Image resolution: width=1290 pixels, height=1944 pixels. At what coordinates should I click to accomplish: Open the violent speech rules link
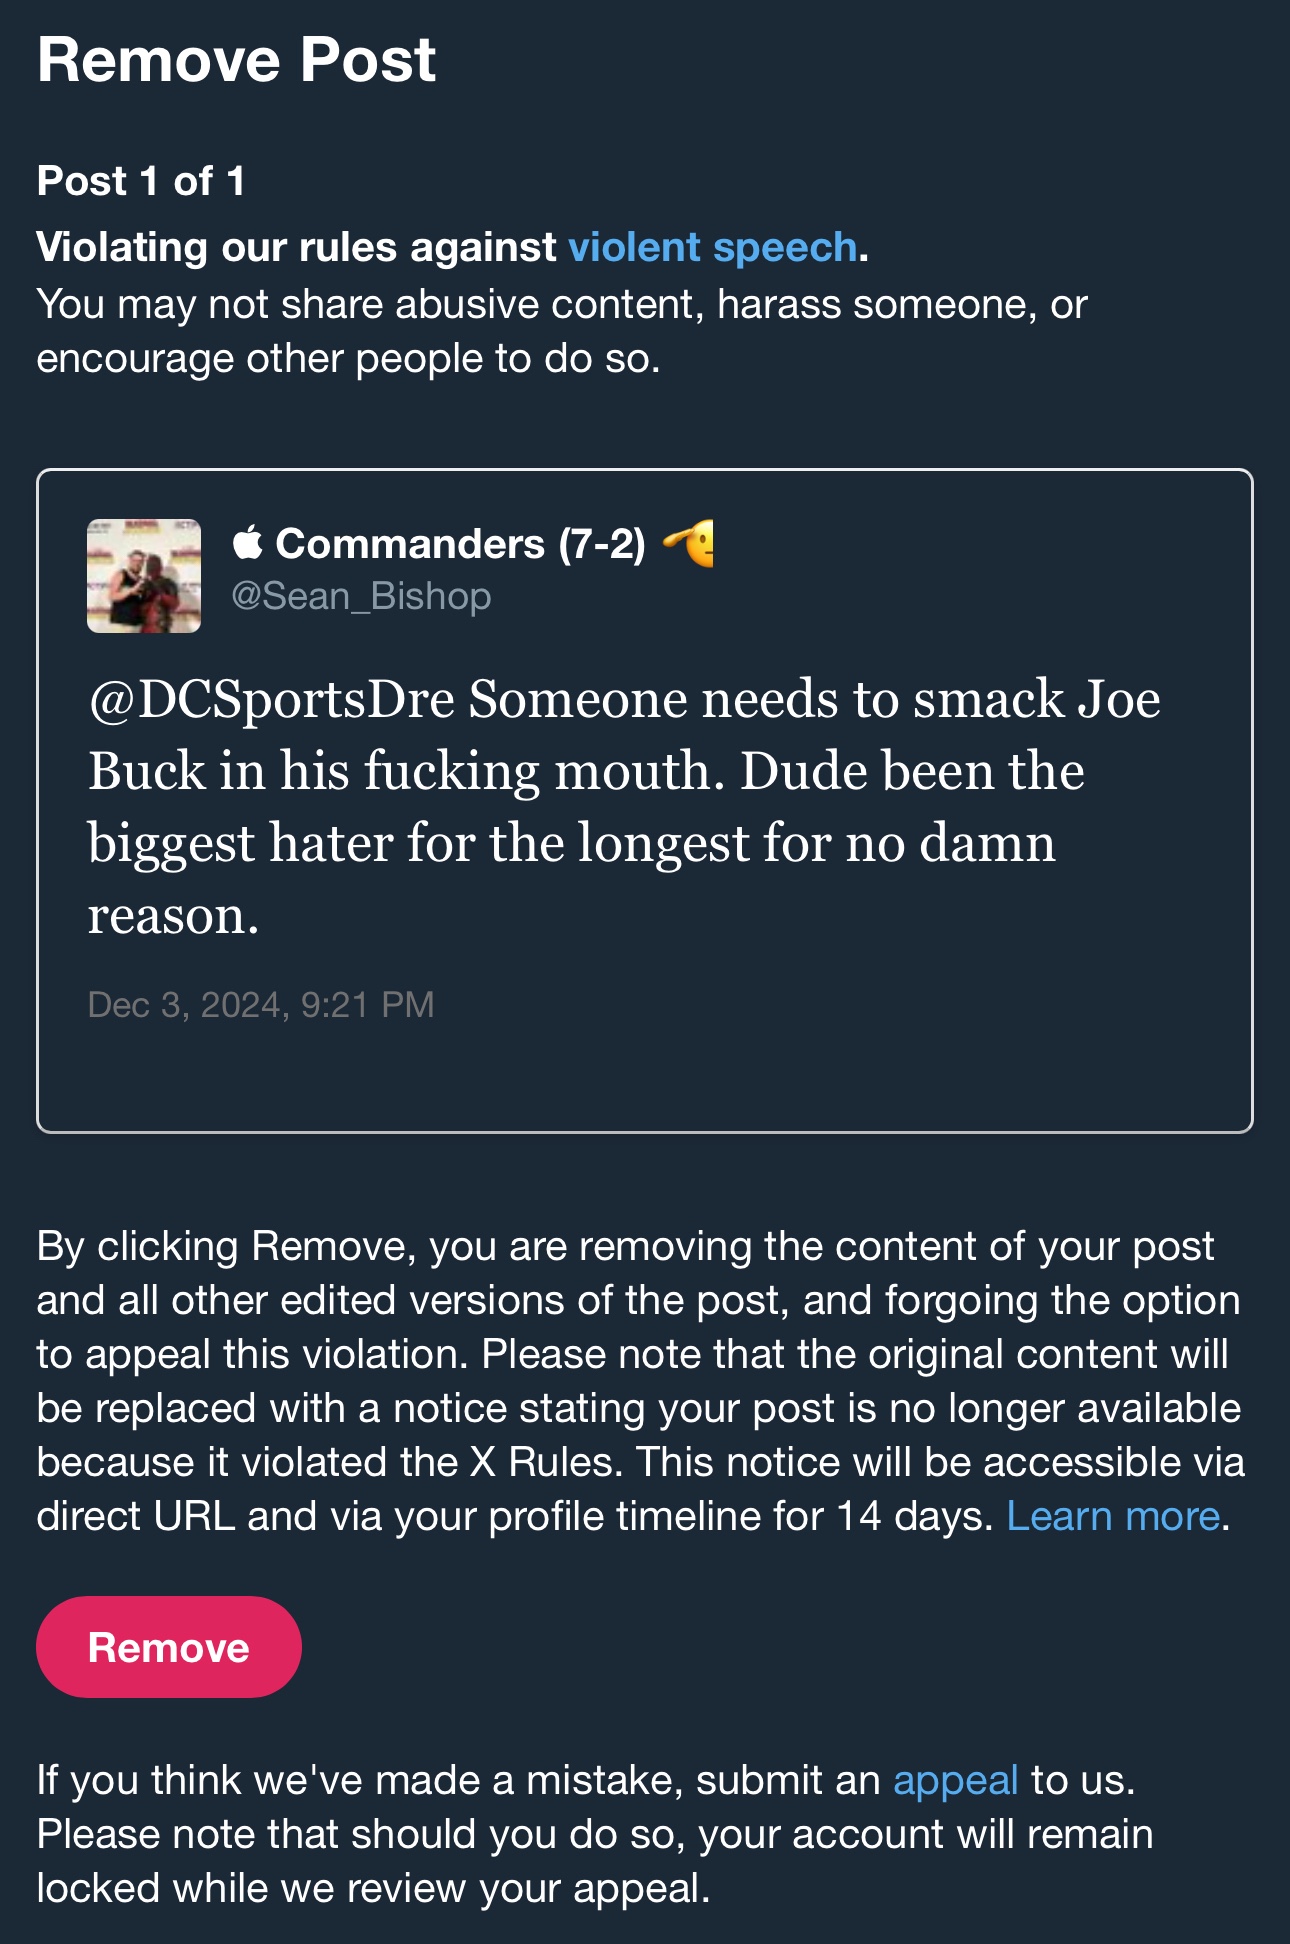point(712,247)
